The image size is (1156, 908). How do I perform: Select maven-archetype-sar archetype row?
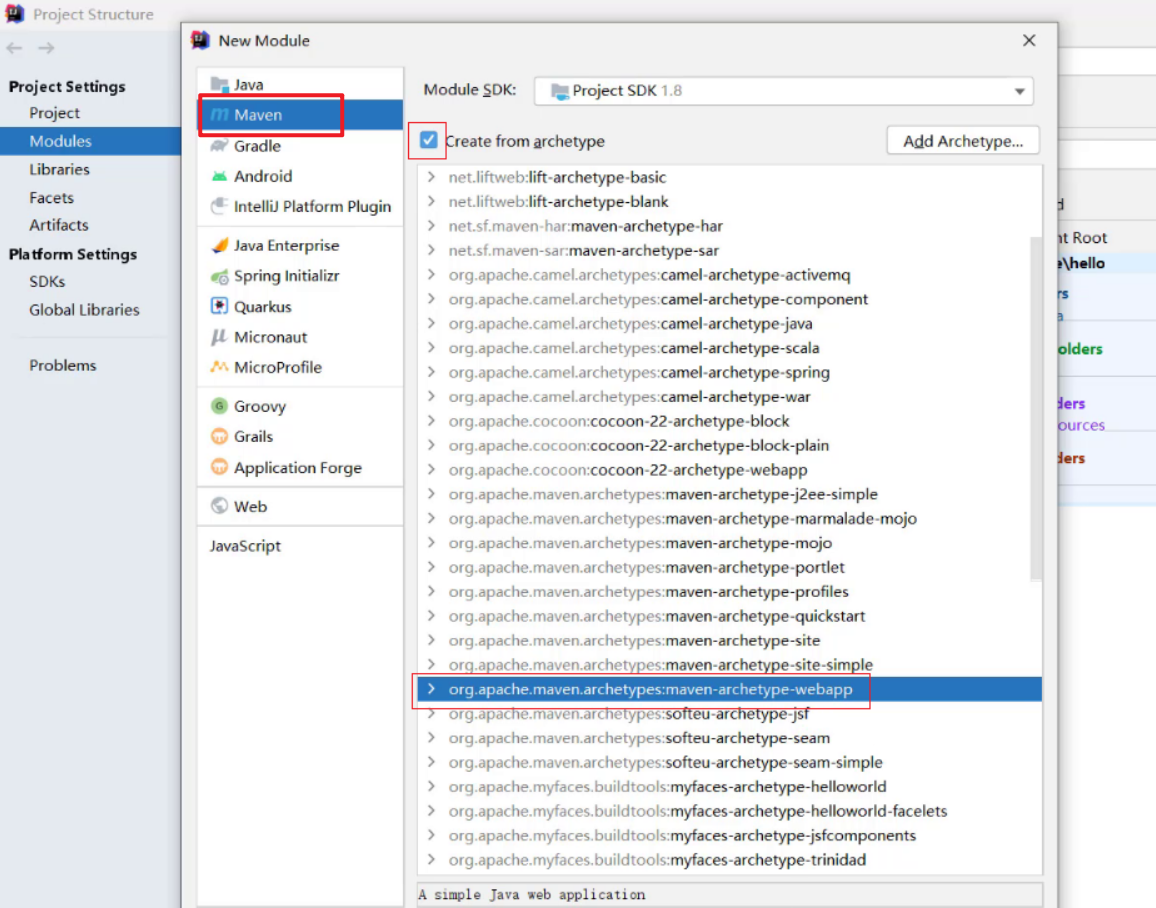click(730, 250)
